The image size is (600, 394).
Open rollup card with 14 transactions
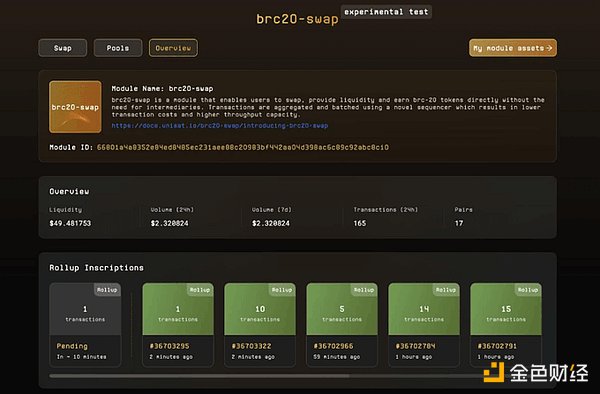click(x=424, y=325)
